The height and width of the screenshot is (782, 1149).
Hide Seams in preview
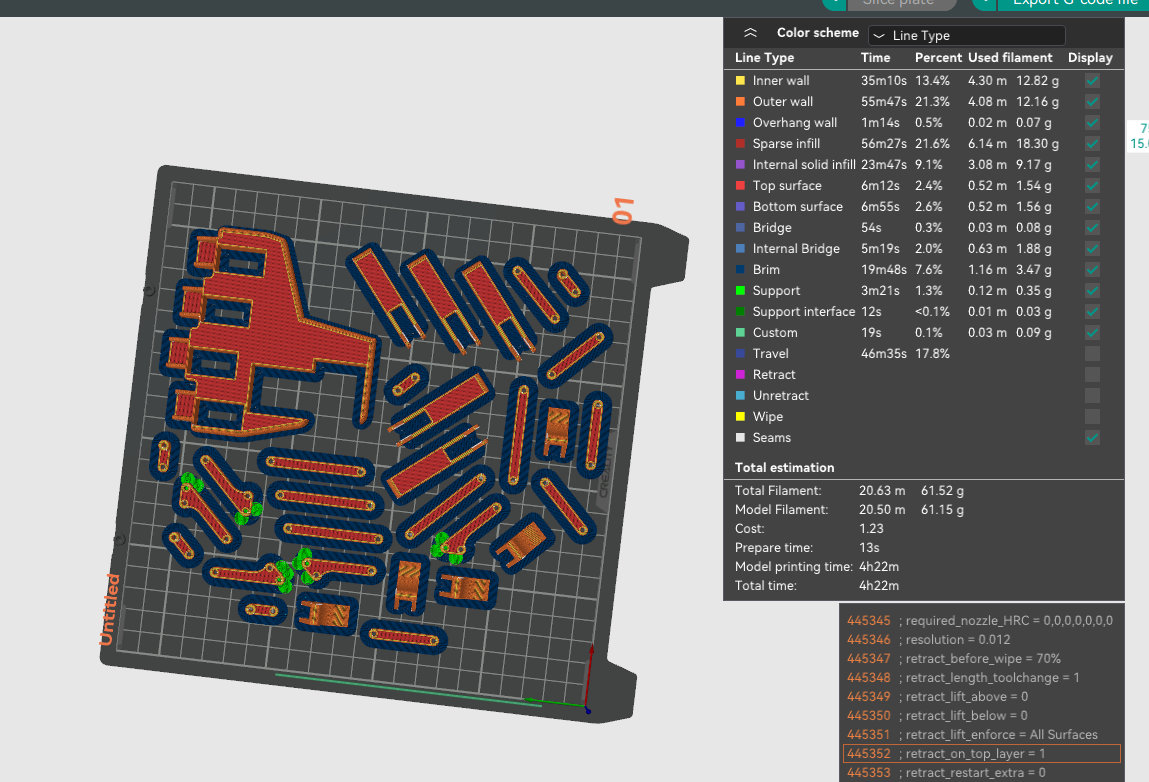[x=1092, y=438]
